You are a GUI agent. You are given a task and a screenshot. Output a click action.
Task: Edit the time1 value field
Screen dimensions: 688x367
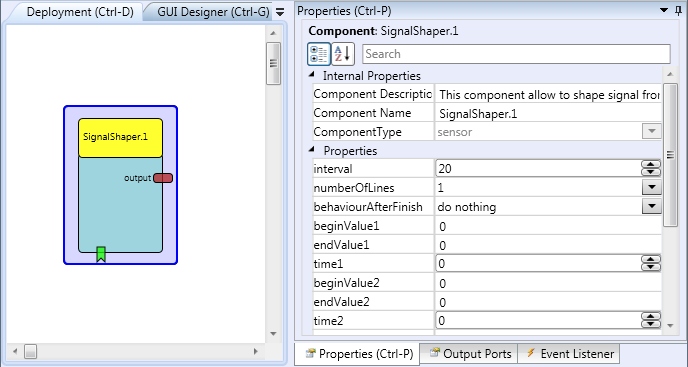(539, 263)
